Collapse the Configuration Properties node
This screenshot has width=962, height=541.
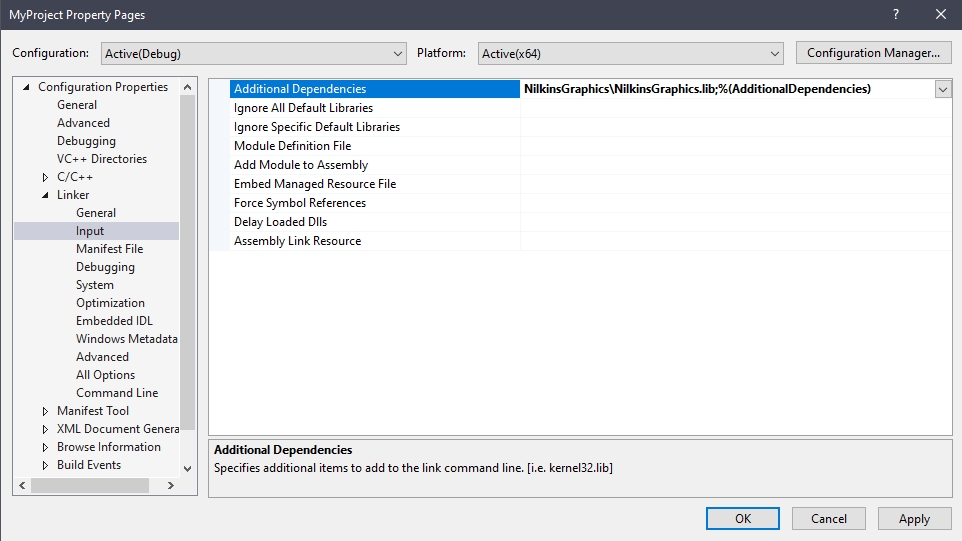click(x=26, y=87)
